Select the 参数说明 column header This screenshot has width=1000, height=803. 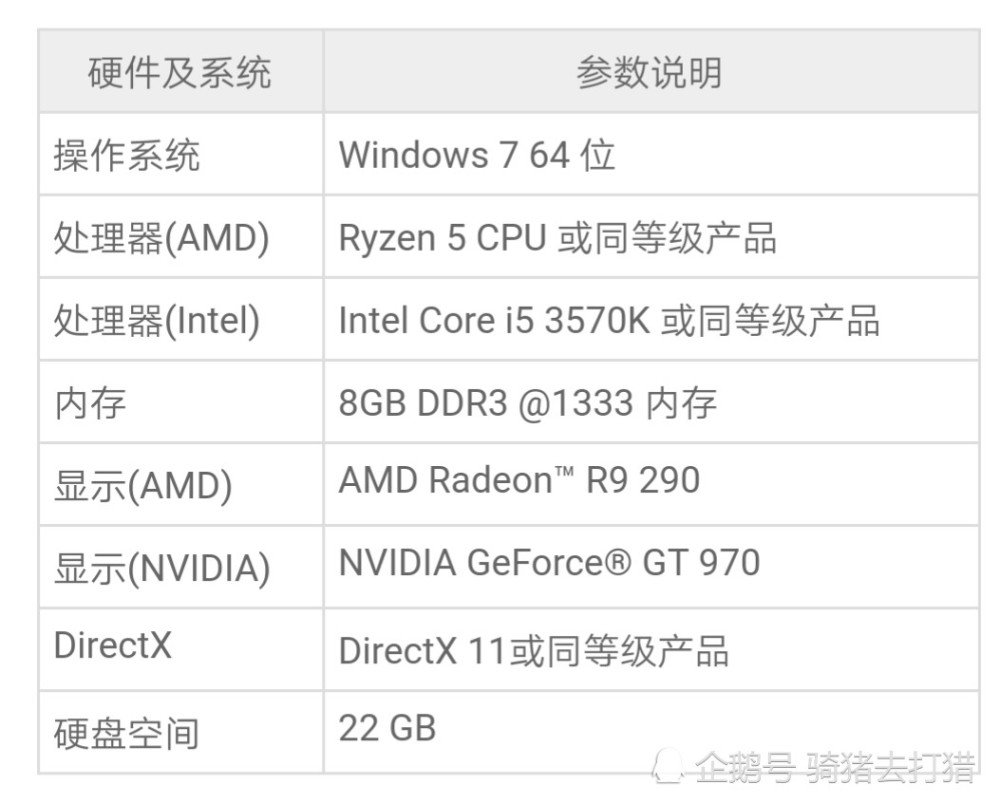(x=649, y=72)
